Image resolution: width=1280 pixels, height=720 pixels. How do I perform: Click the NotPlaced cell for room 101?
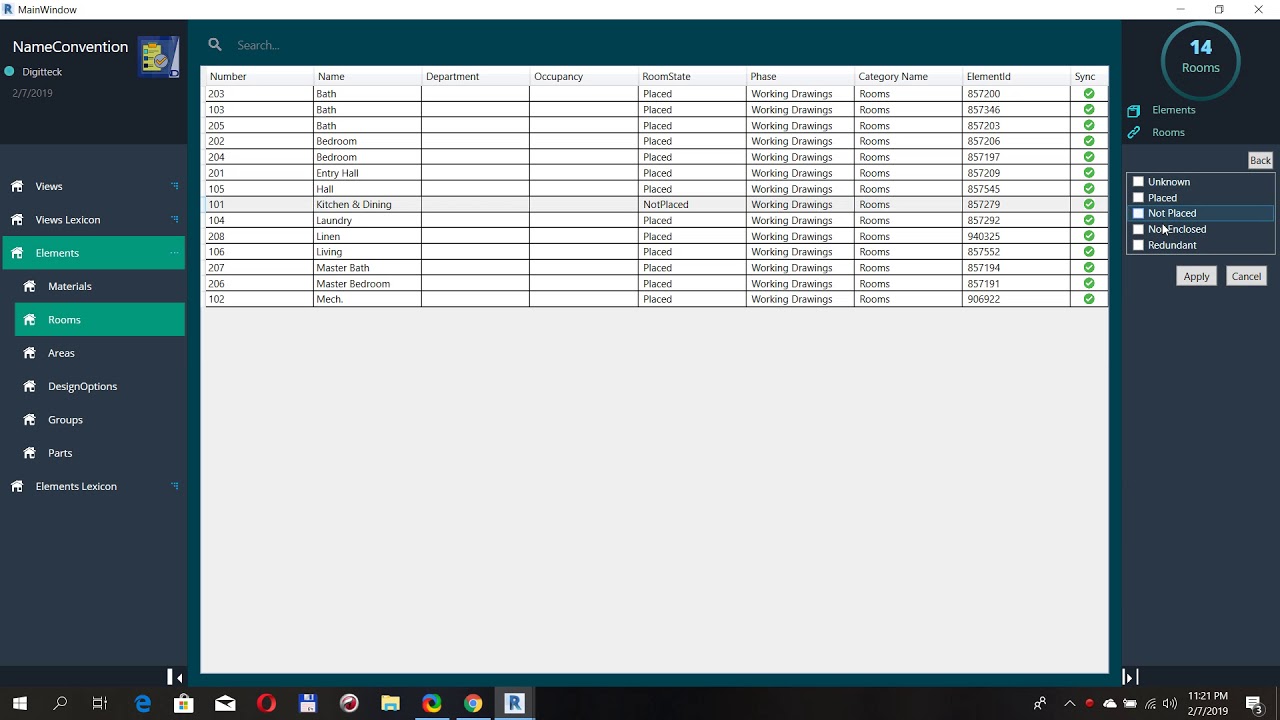click(x=691, y=204)
